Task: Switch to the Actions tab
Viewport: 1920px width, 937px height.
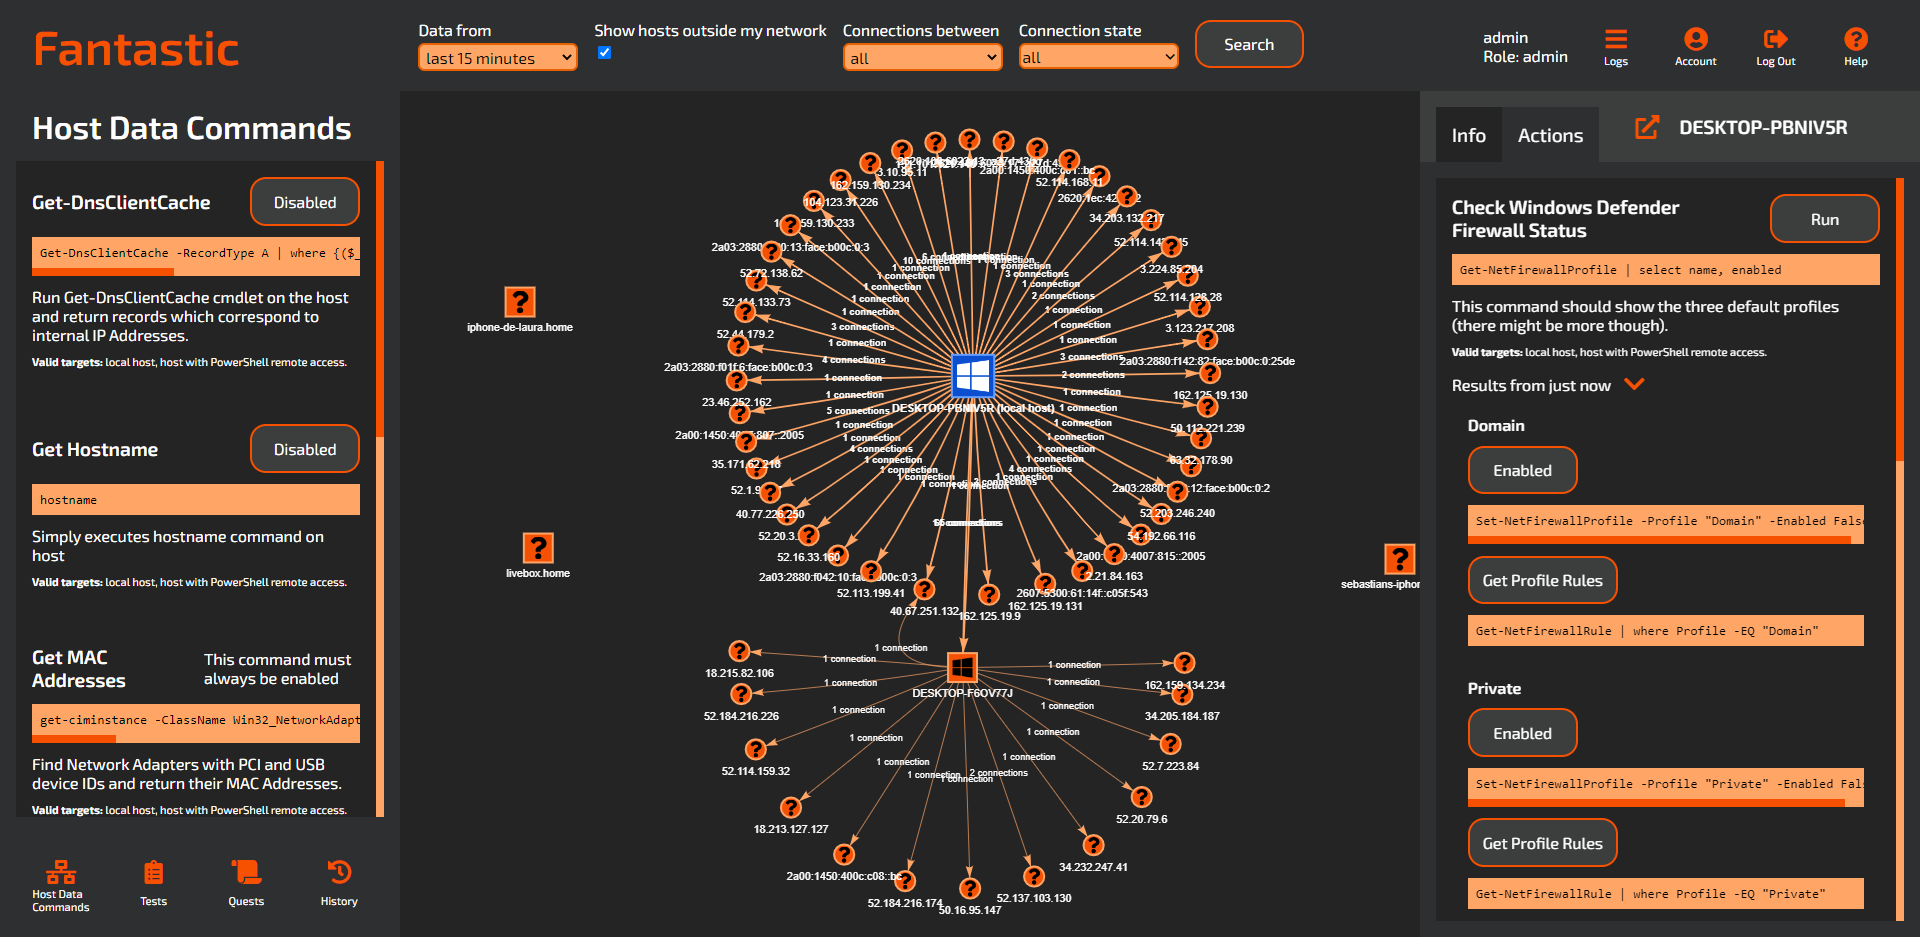Action: 1550,135
